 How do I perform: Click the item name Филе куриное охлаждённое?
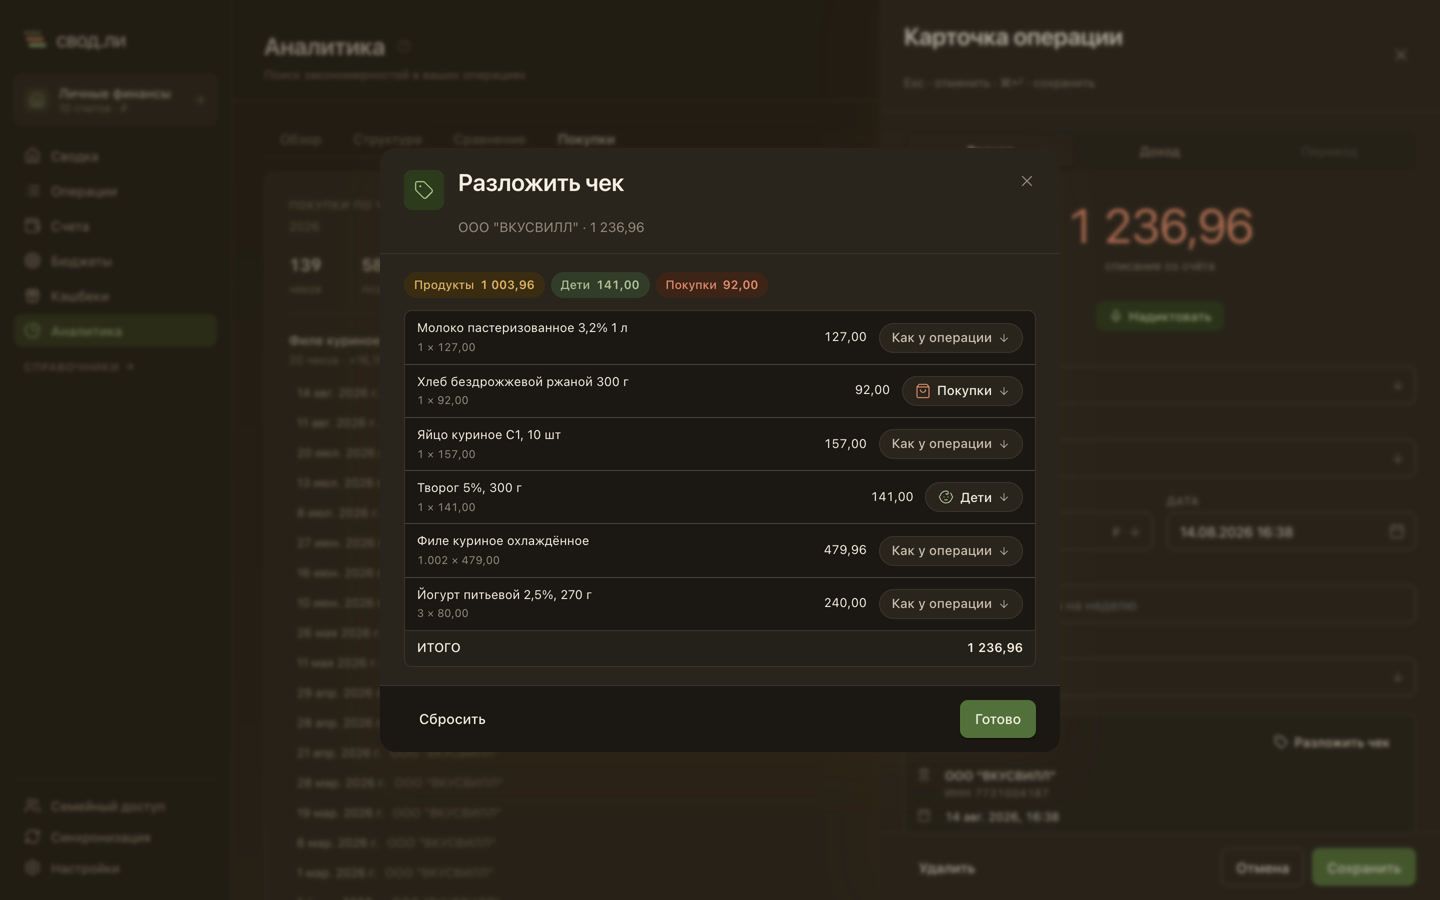(503, 541)
